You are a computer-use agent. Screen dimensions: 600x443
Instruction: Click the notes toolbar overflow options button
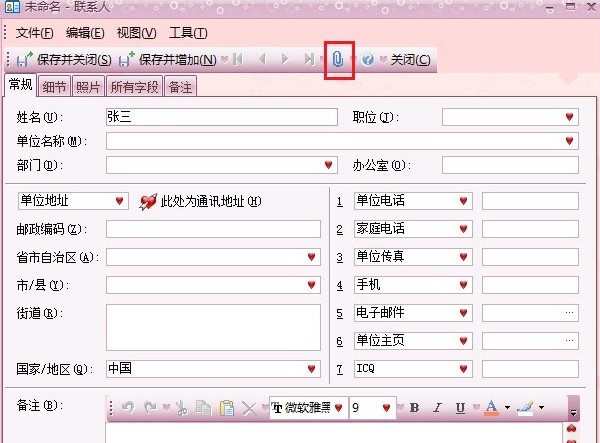pos(573,409)
